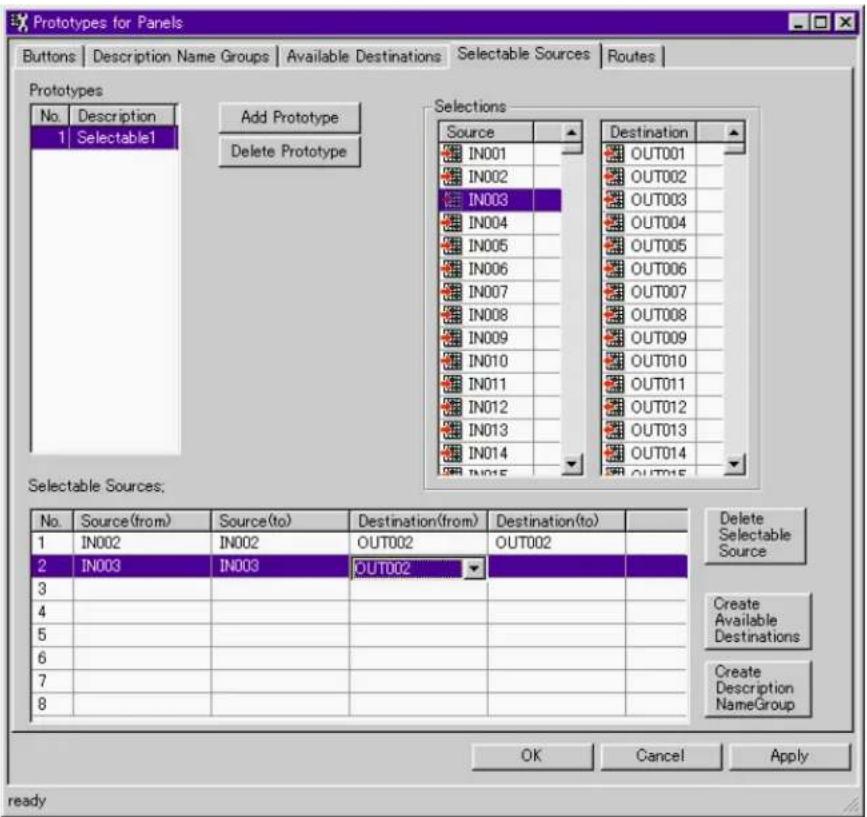Click the OUT011 destination icon
The image size is (867, 817).
coord(614,384)
